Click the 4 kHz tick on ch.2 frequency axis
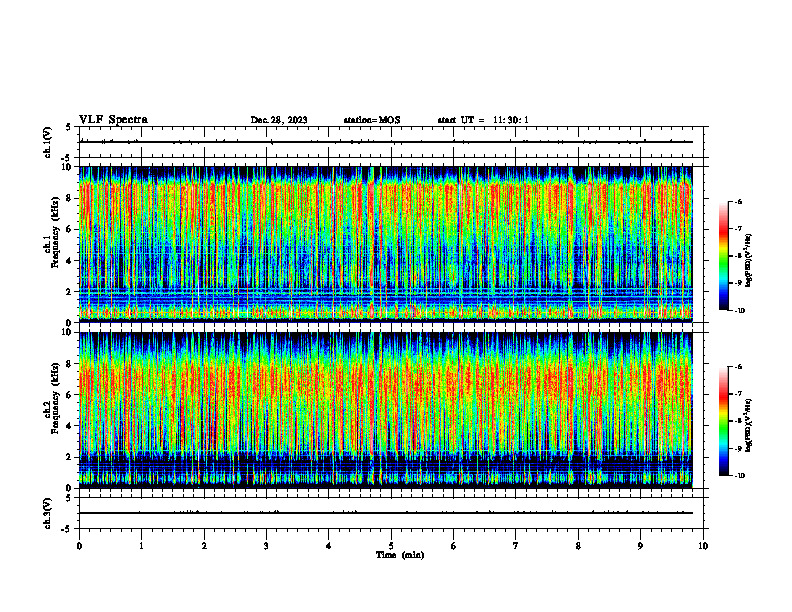The width and height of the screenshot is (792, 612). pyautogui.click(x=70, y=426)
